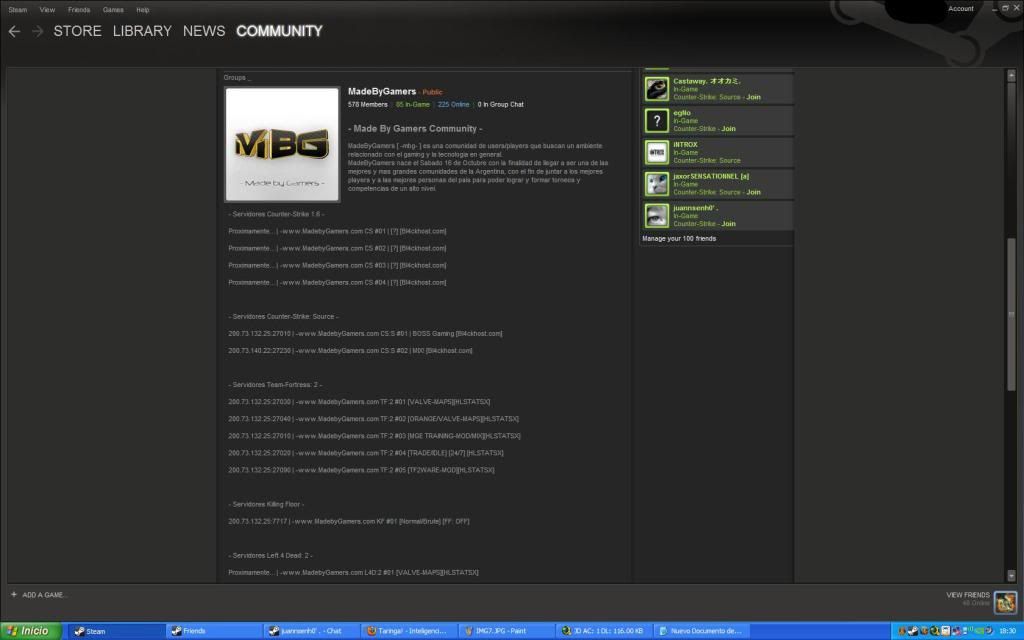The width and height of the screenshot is (1024, 640).
Task: Click the 0 In Group Chat count
Action: coord(500,104)
